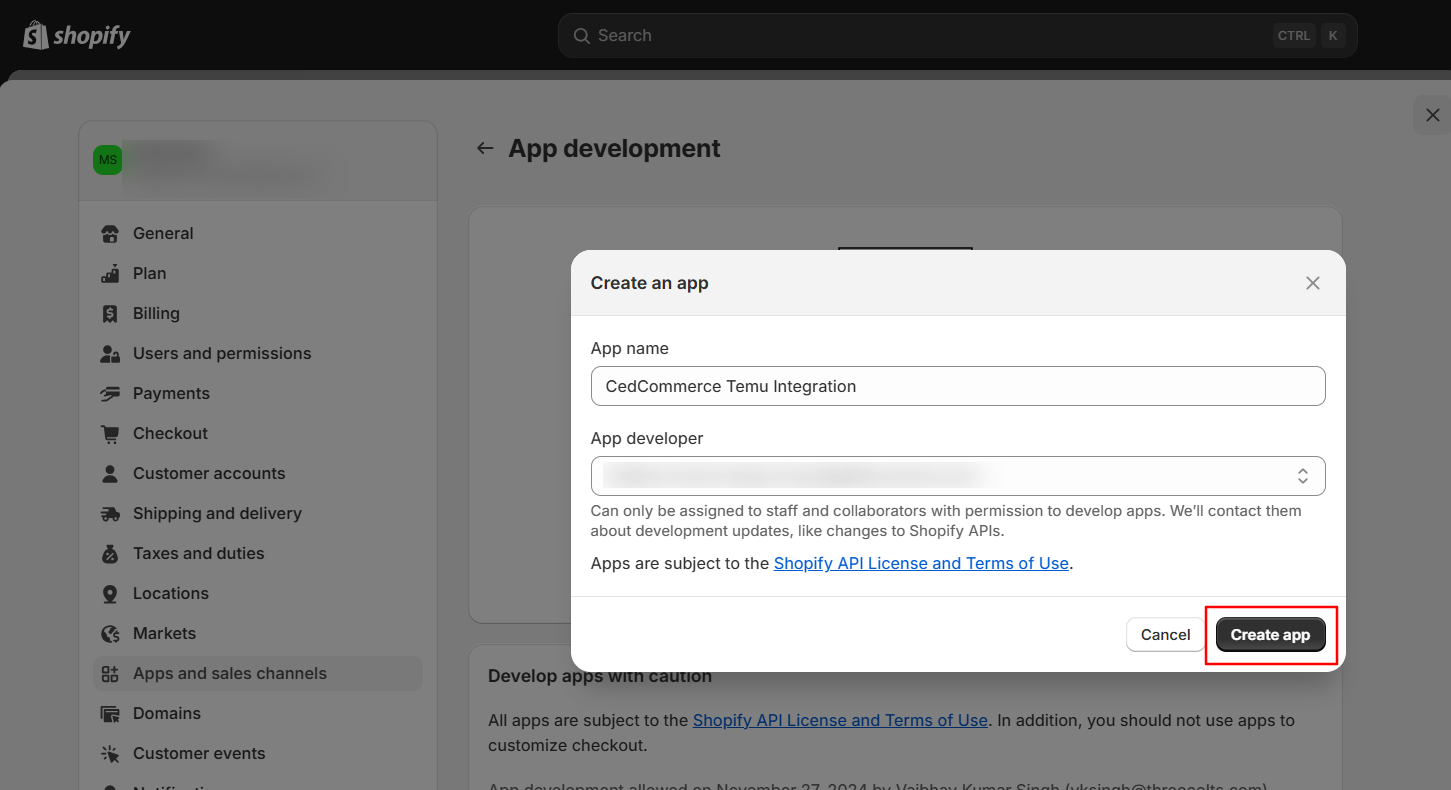The image size is (1451, 790).
Task: Open the API License link under Develop apps with caution
Action: pyautogui.click(x=840, y=720)
